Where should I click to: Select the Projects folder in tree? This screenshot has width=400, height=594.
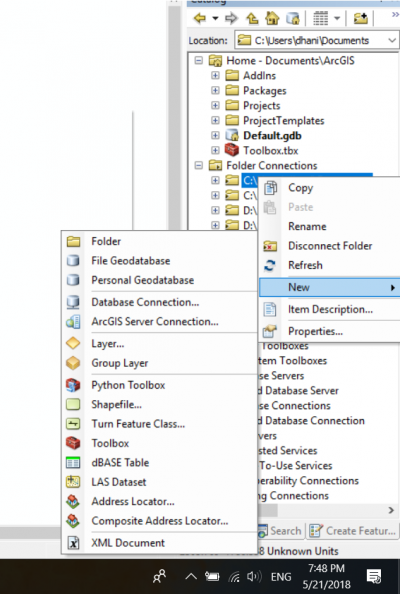tap(261, 106)
